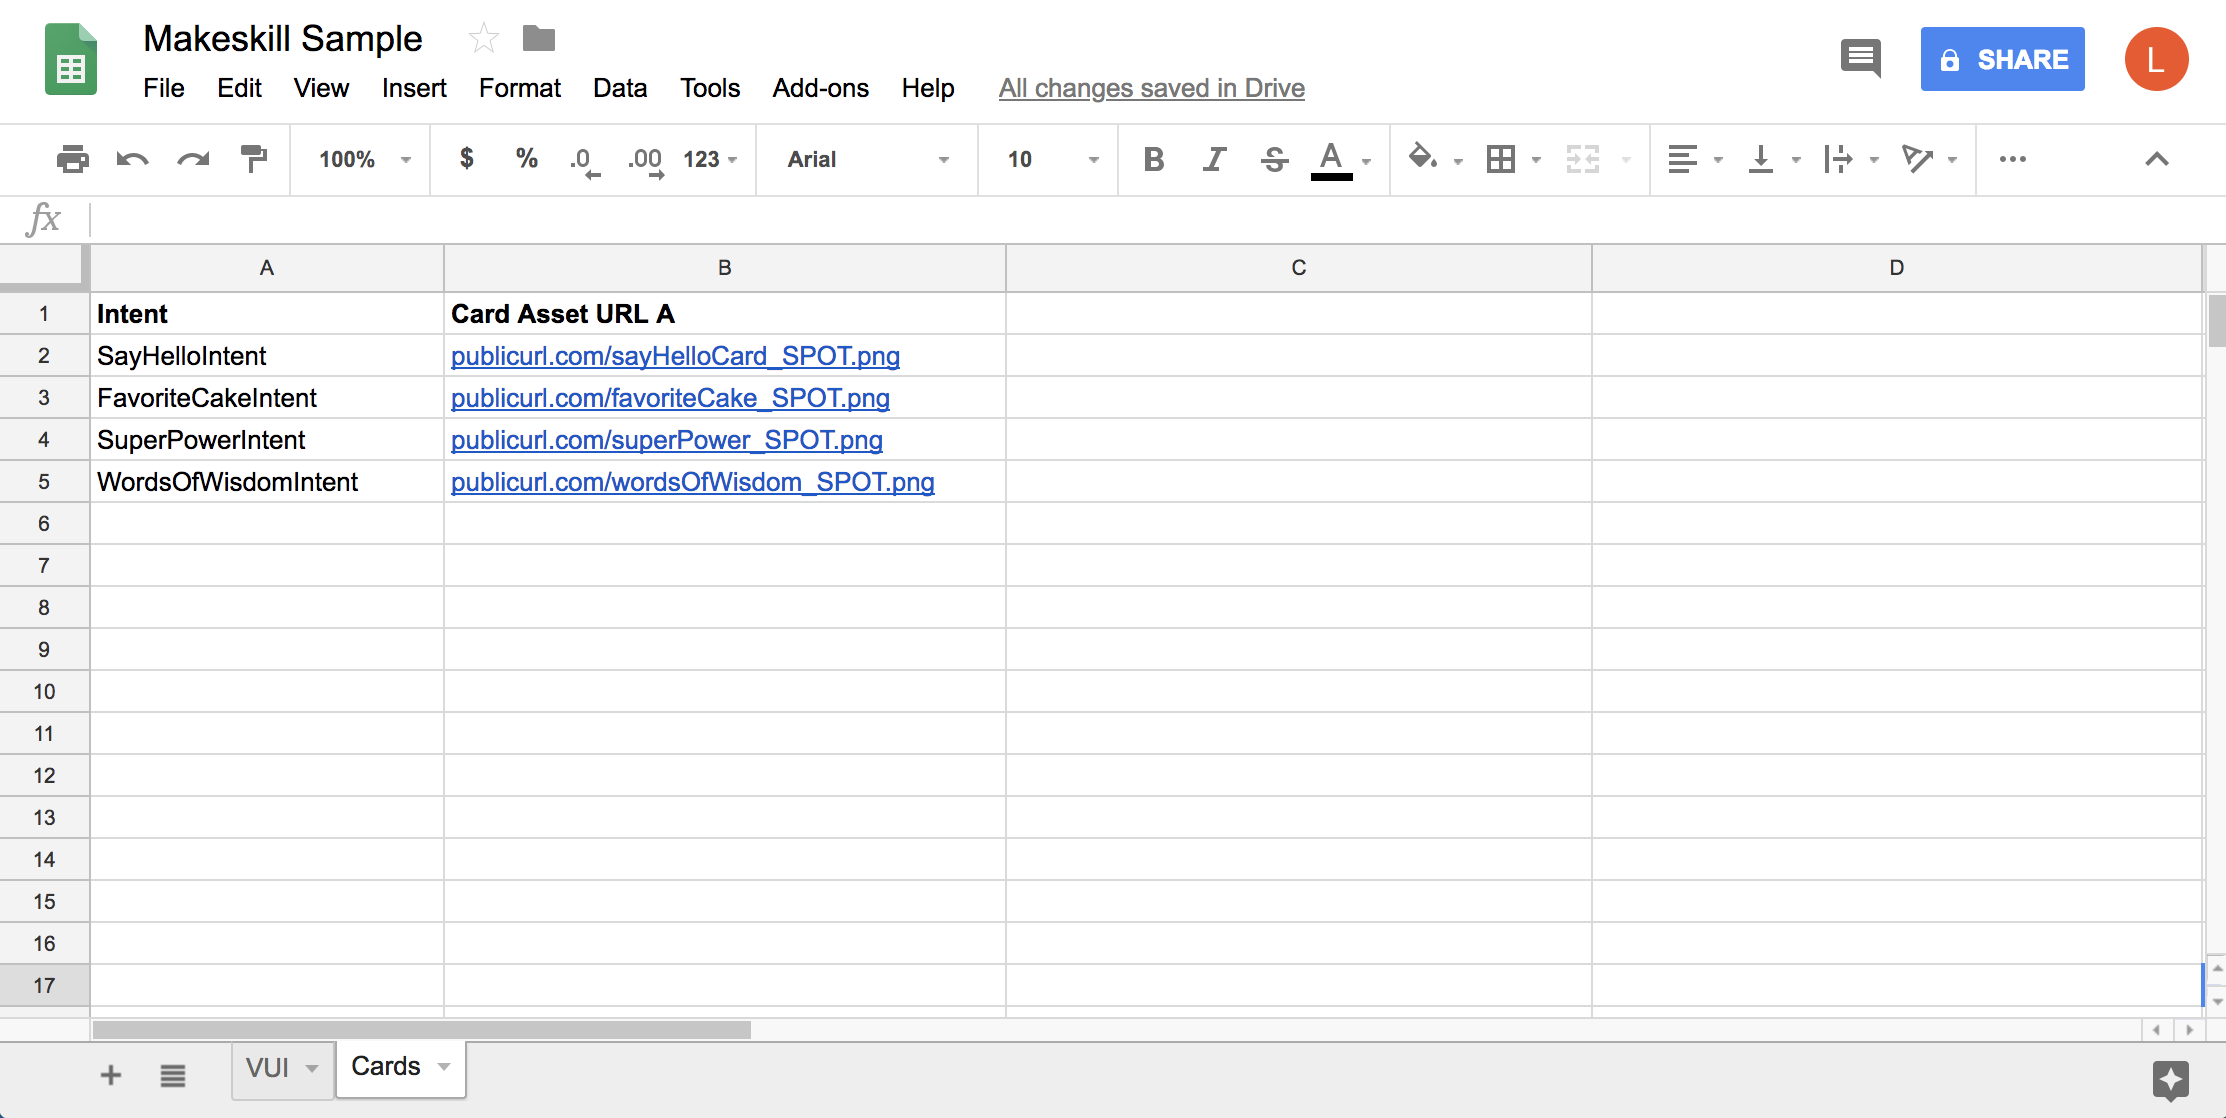
Task: Switch to the VUI sheet tab
Action: [268, 1068]
